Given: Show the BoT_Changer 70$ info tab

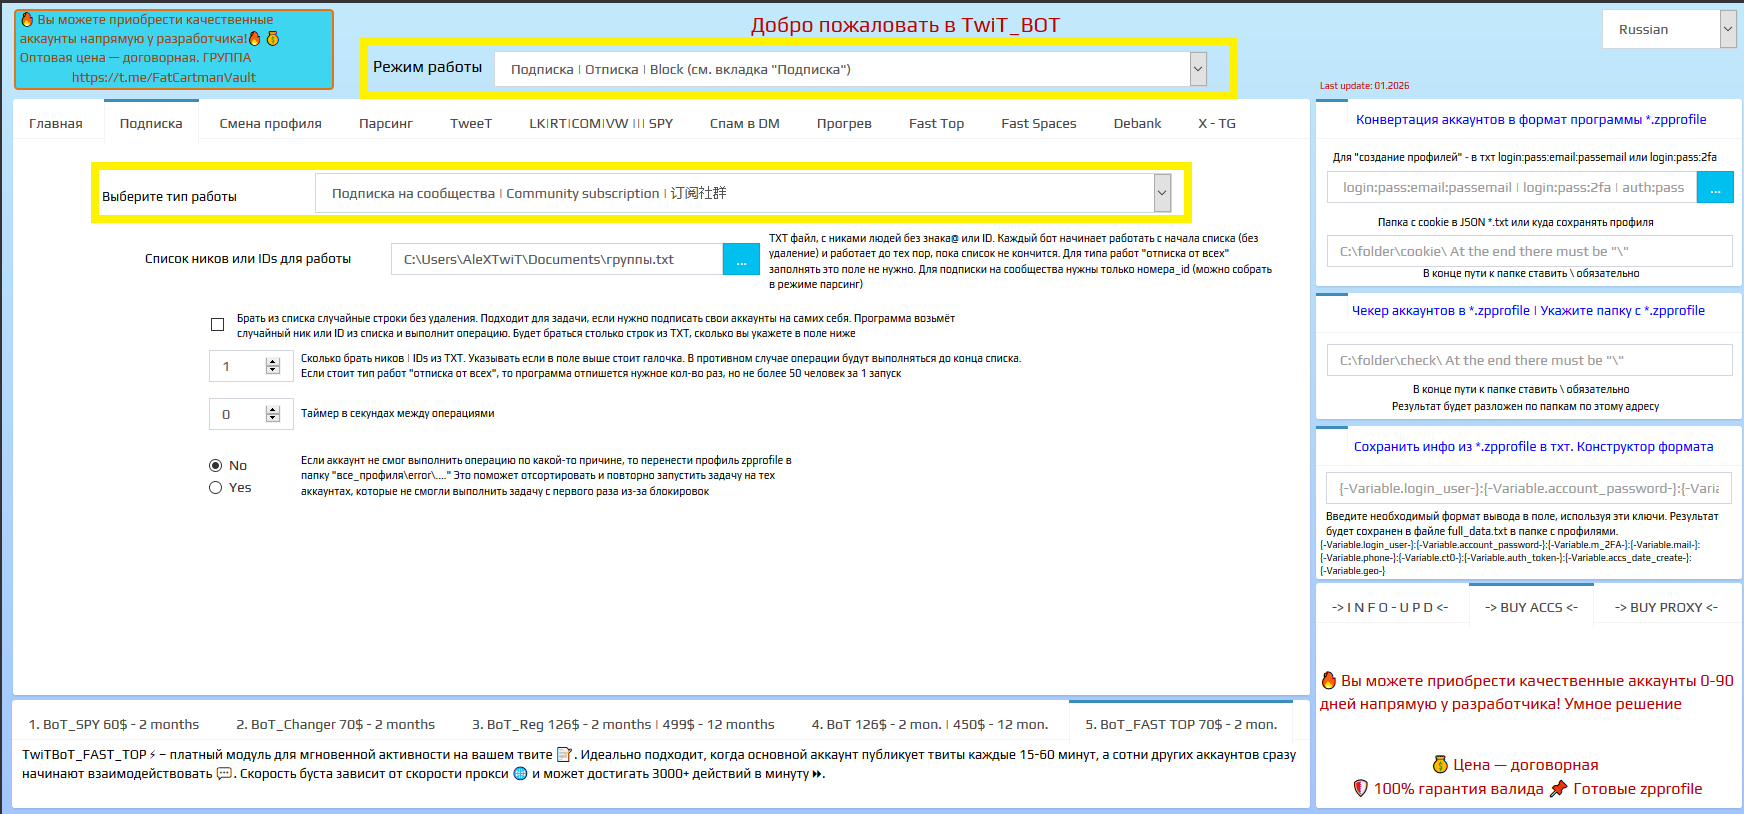Looking at the screenshot, I should tap(336, 725).
